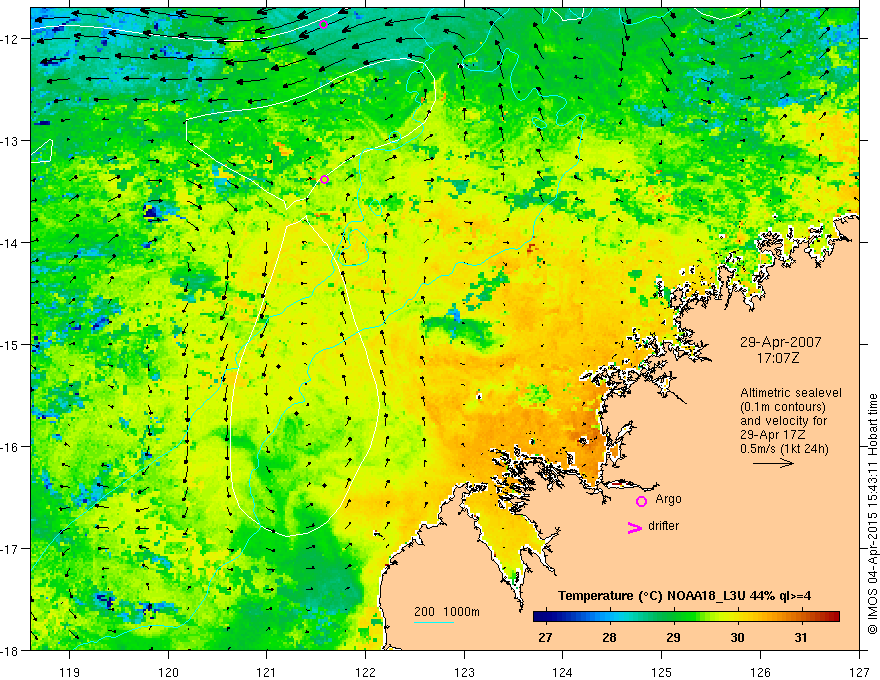This screenshot has height=680, width=880.
Task: Click the '17:07Z' time text
Action: point(778,358)
